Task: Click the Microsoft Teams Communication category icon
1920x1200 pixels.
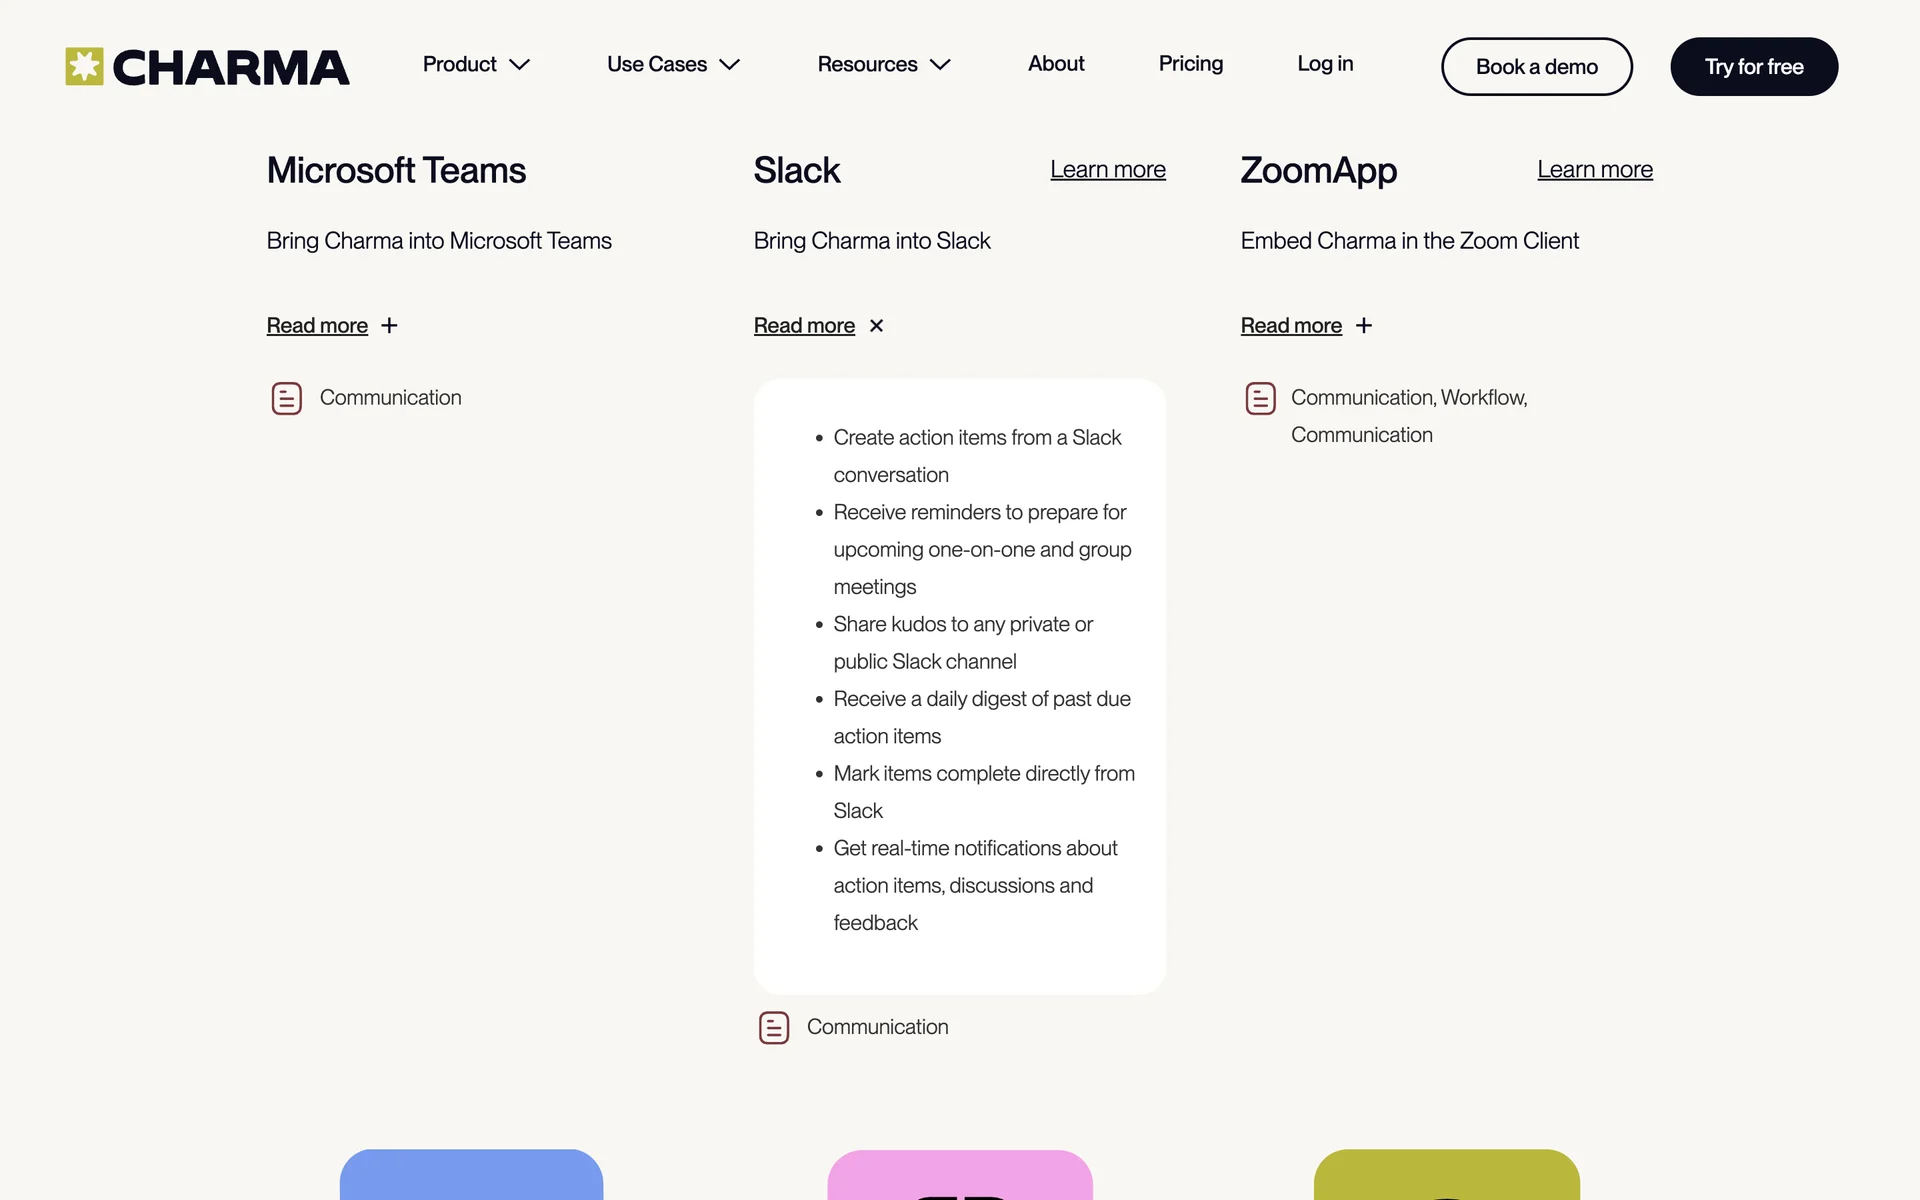Action: [x=286, y=398]
